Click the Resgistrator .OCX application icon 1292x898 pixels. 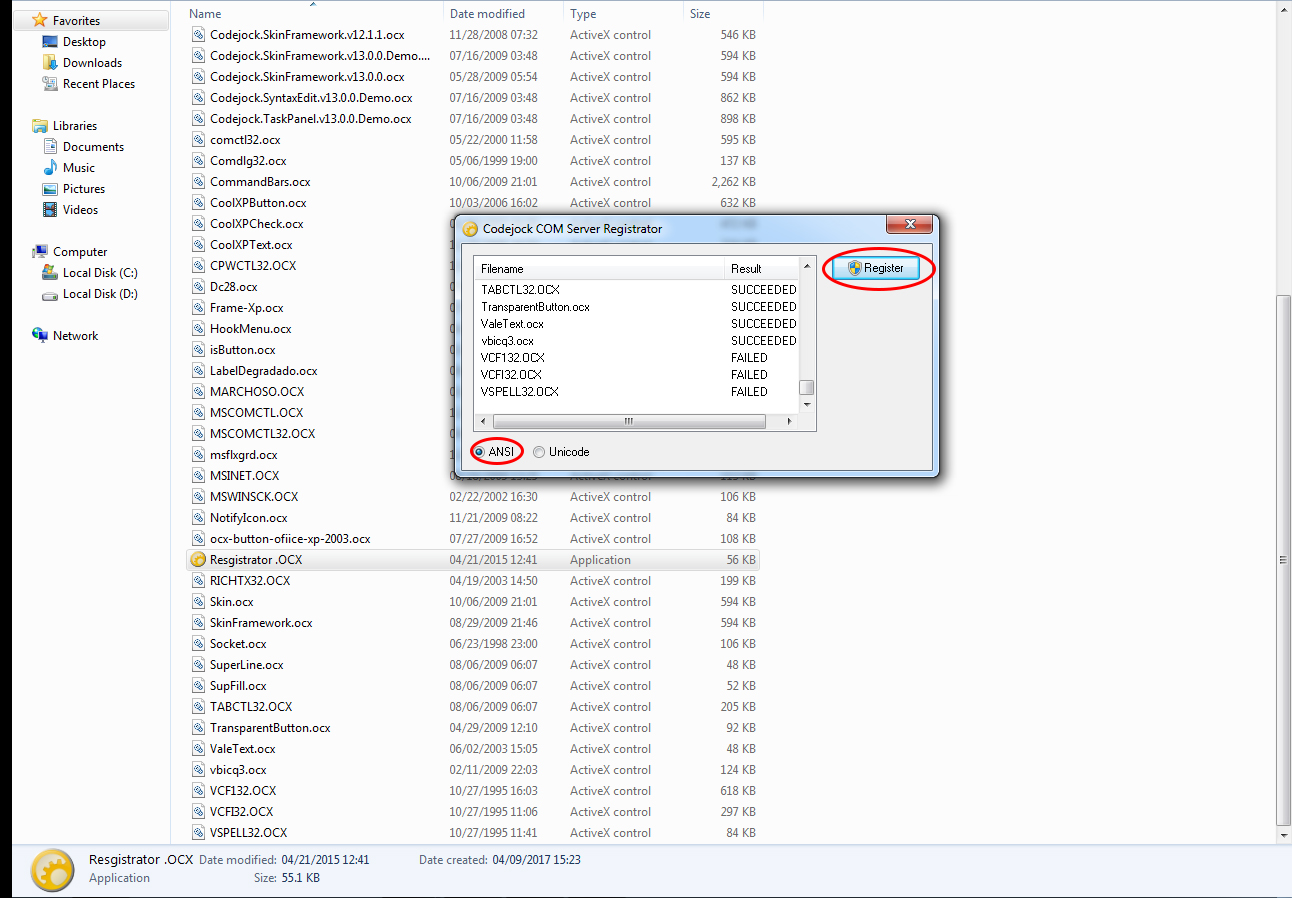(198, 560)
